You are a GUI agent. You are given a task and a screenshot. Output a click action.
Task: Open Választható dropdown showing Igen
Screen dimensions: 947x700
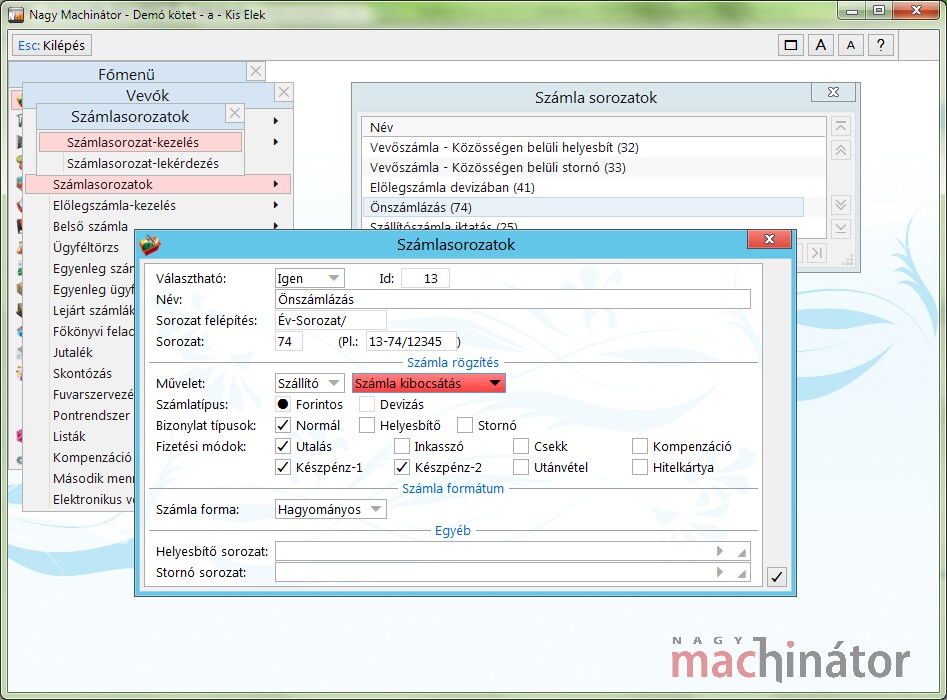(310, 278)
